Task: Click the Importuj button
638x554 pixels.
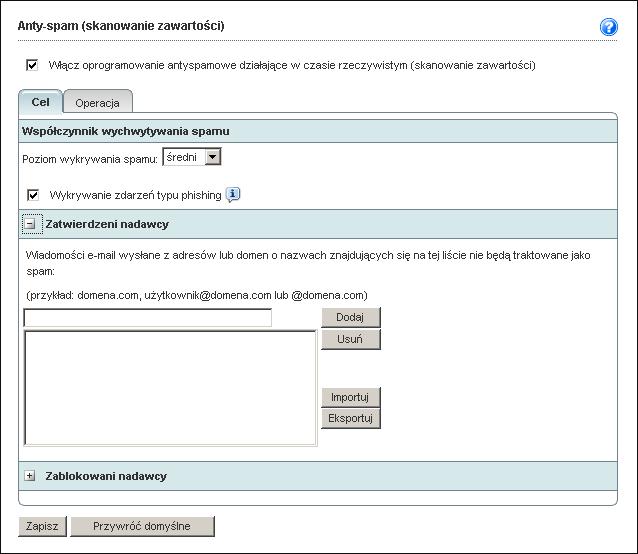Action: click(350, 397)
